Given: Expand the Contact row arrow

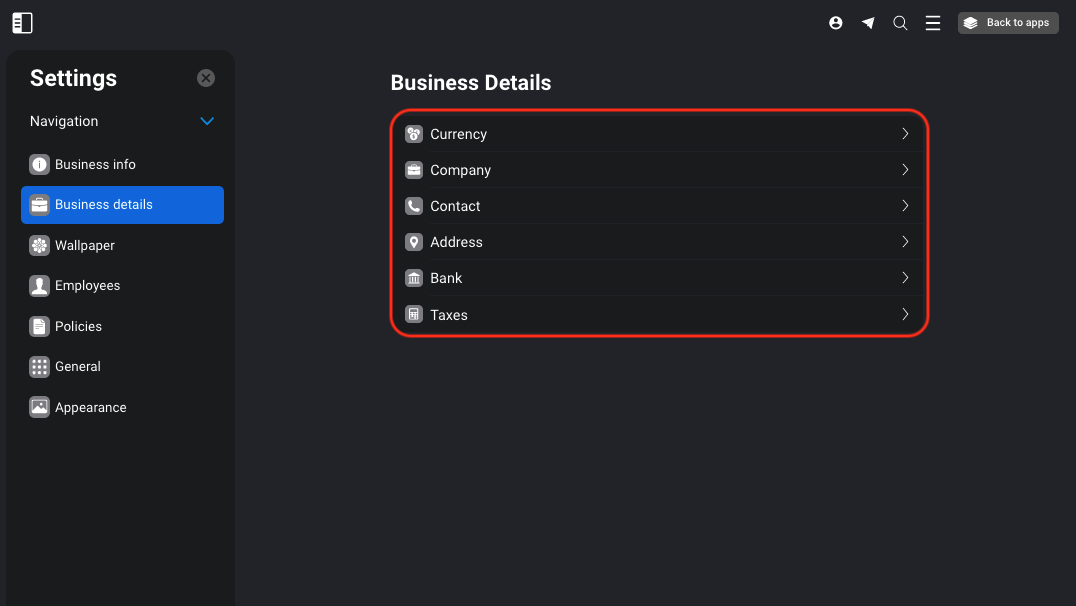Looking at the screenshot, I should [905, 206].
